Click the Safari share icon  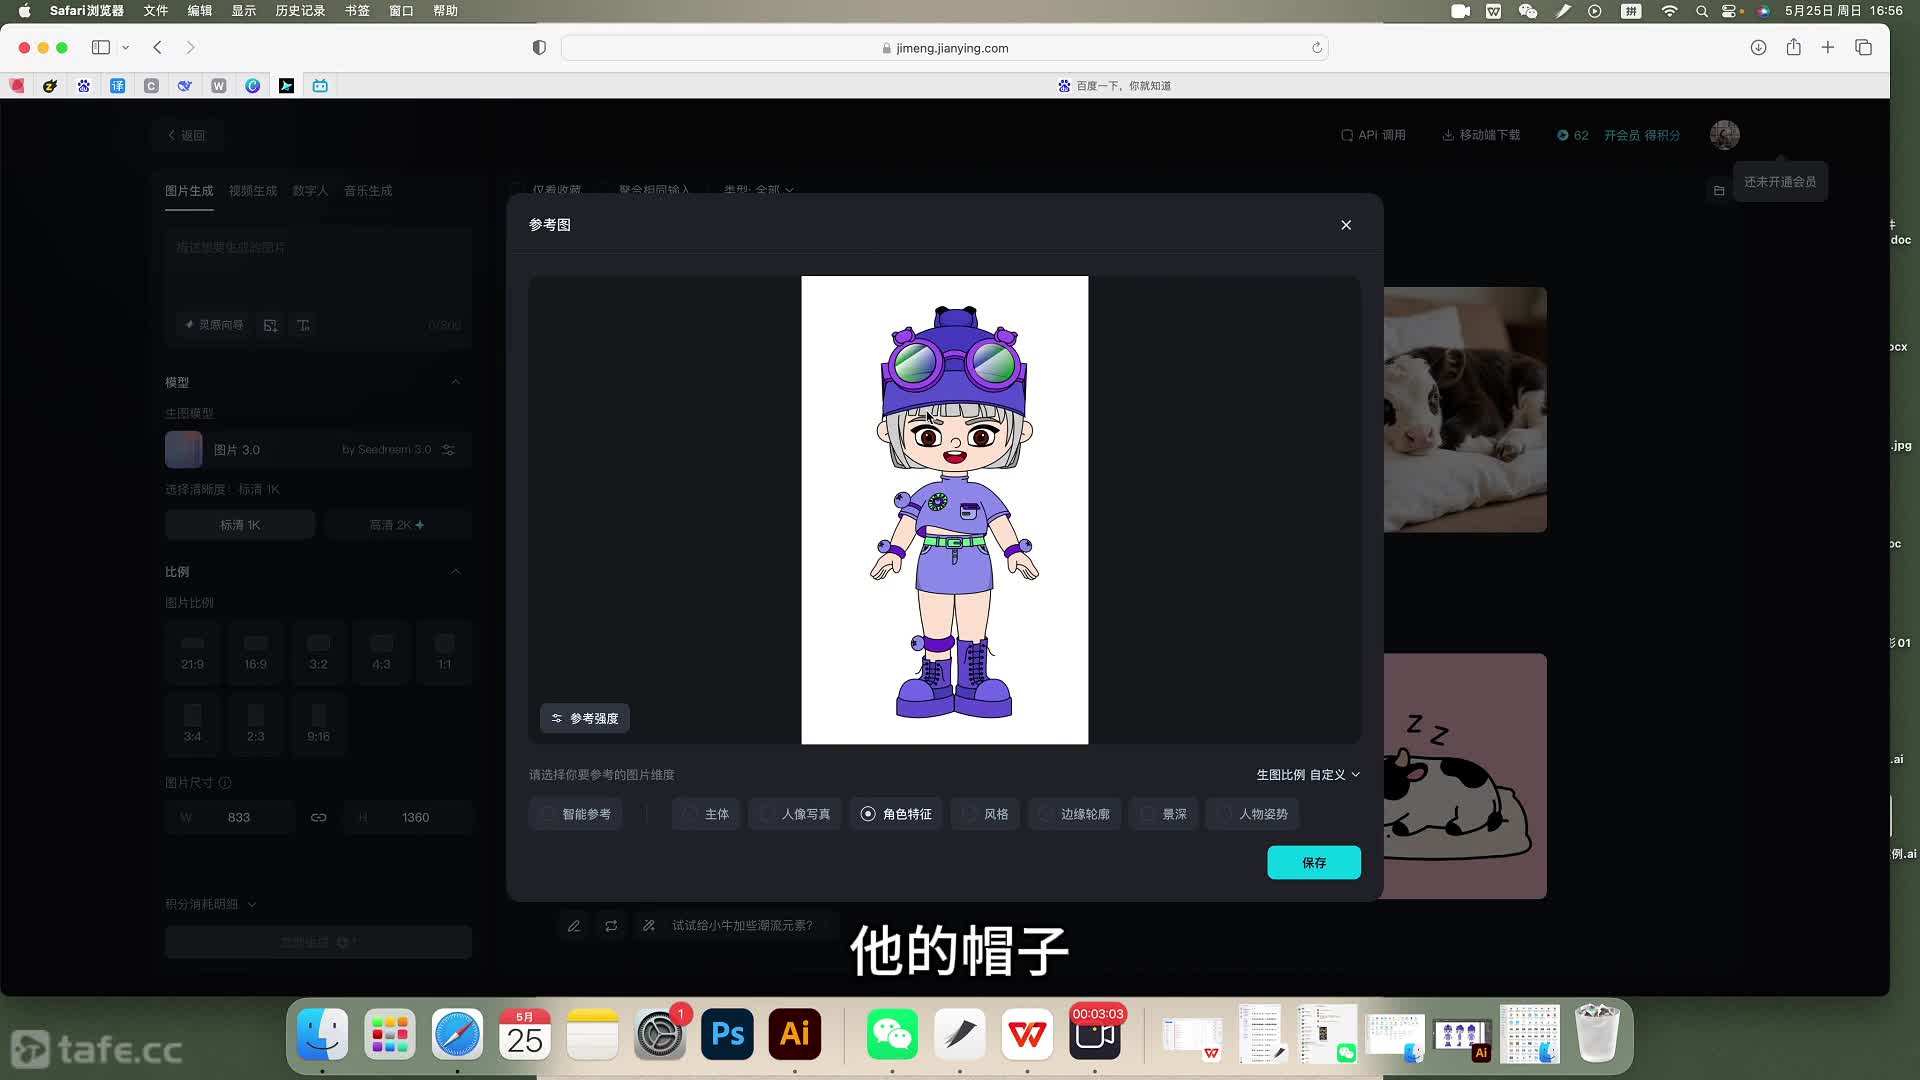tap(1794, 47)
